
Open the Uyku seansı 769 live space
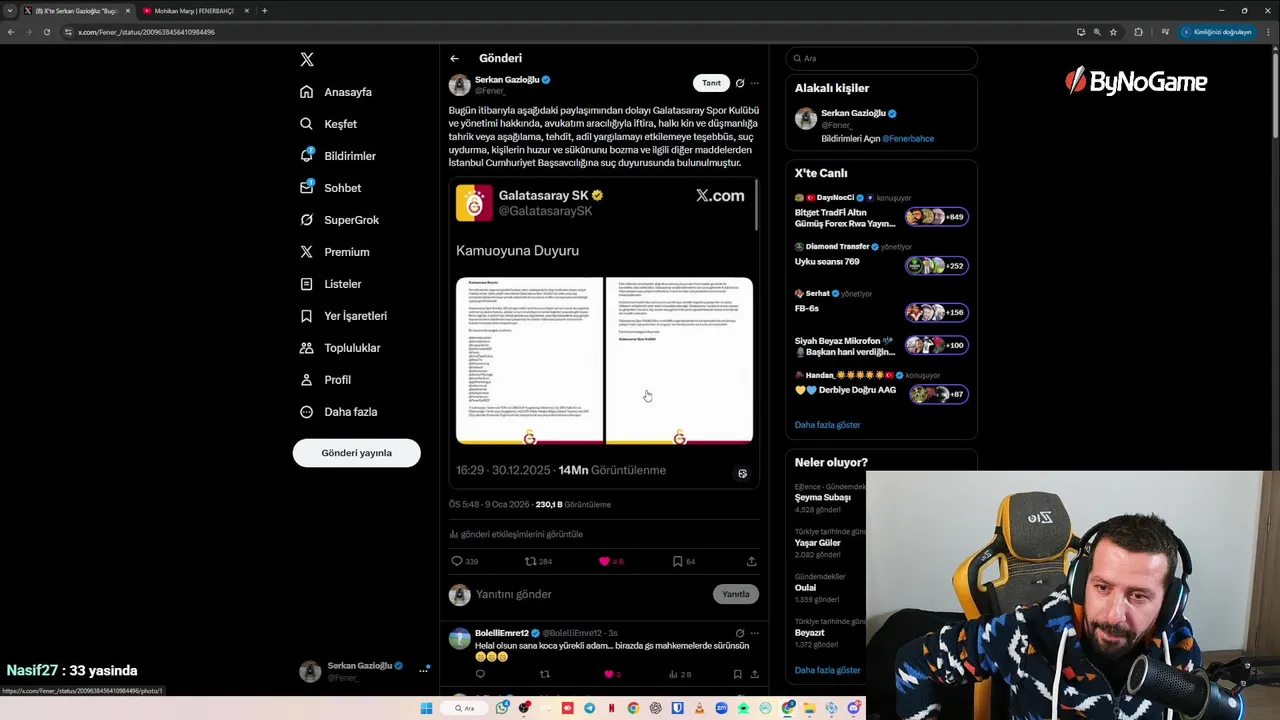pos(881,258)
